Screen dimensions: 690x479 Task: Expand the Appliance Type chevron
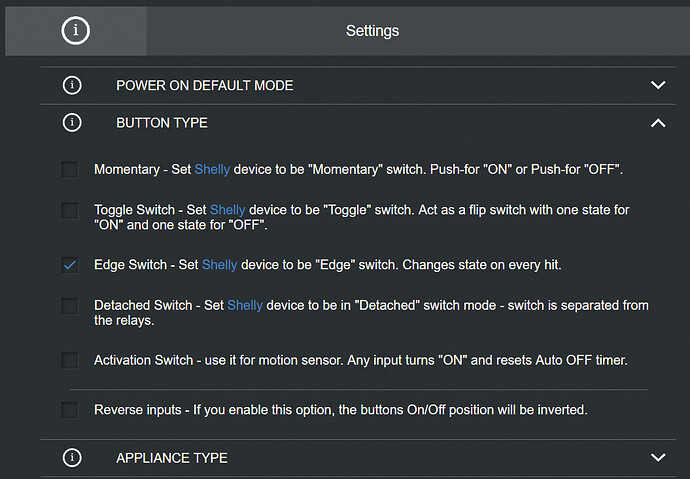click(657, 458)
